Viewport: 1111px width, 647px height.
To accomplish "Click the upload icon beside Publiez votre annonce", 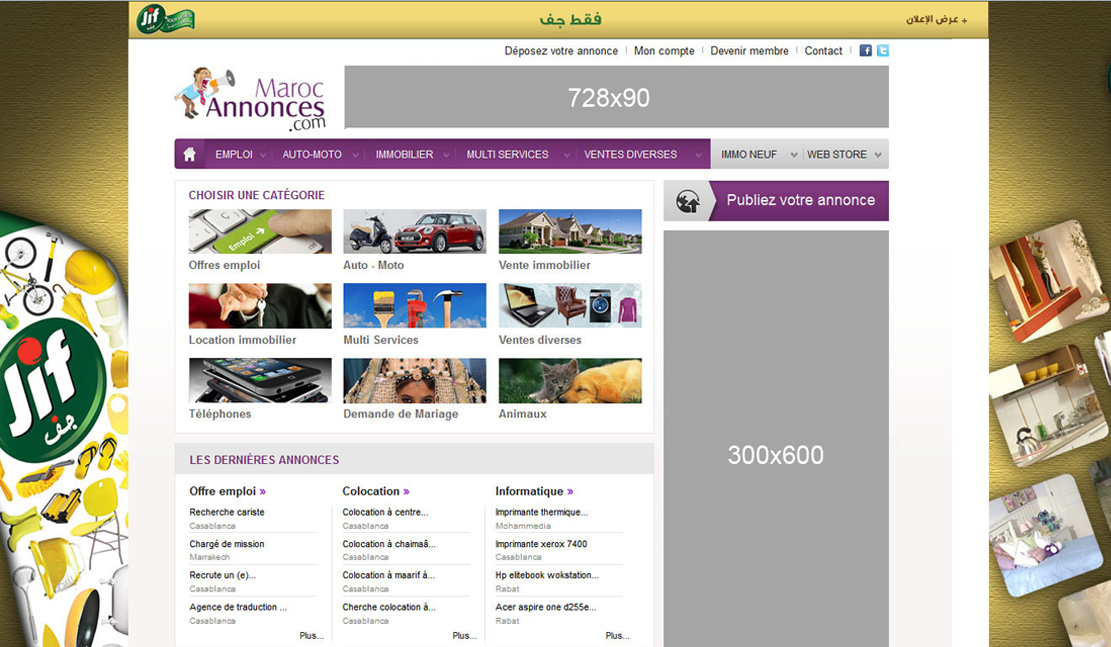I will 688,201.
